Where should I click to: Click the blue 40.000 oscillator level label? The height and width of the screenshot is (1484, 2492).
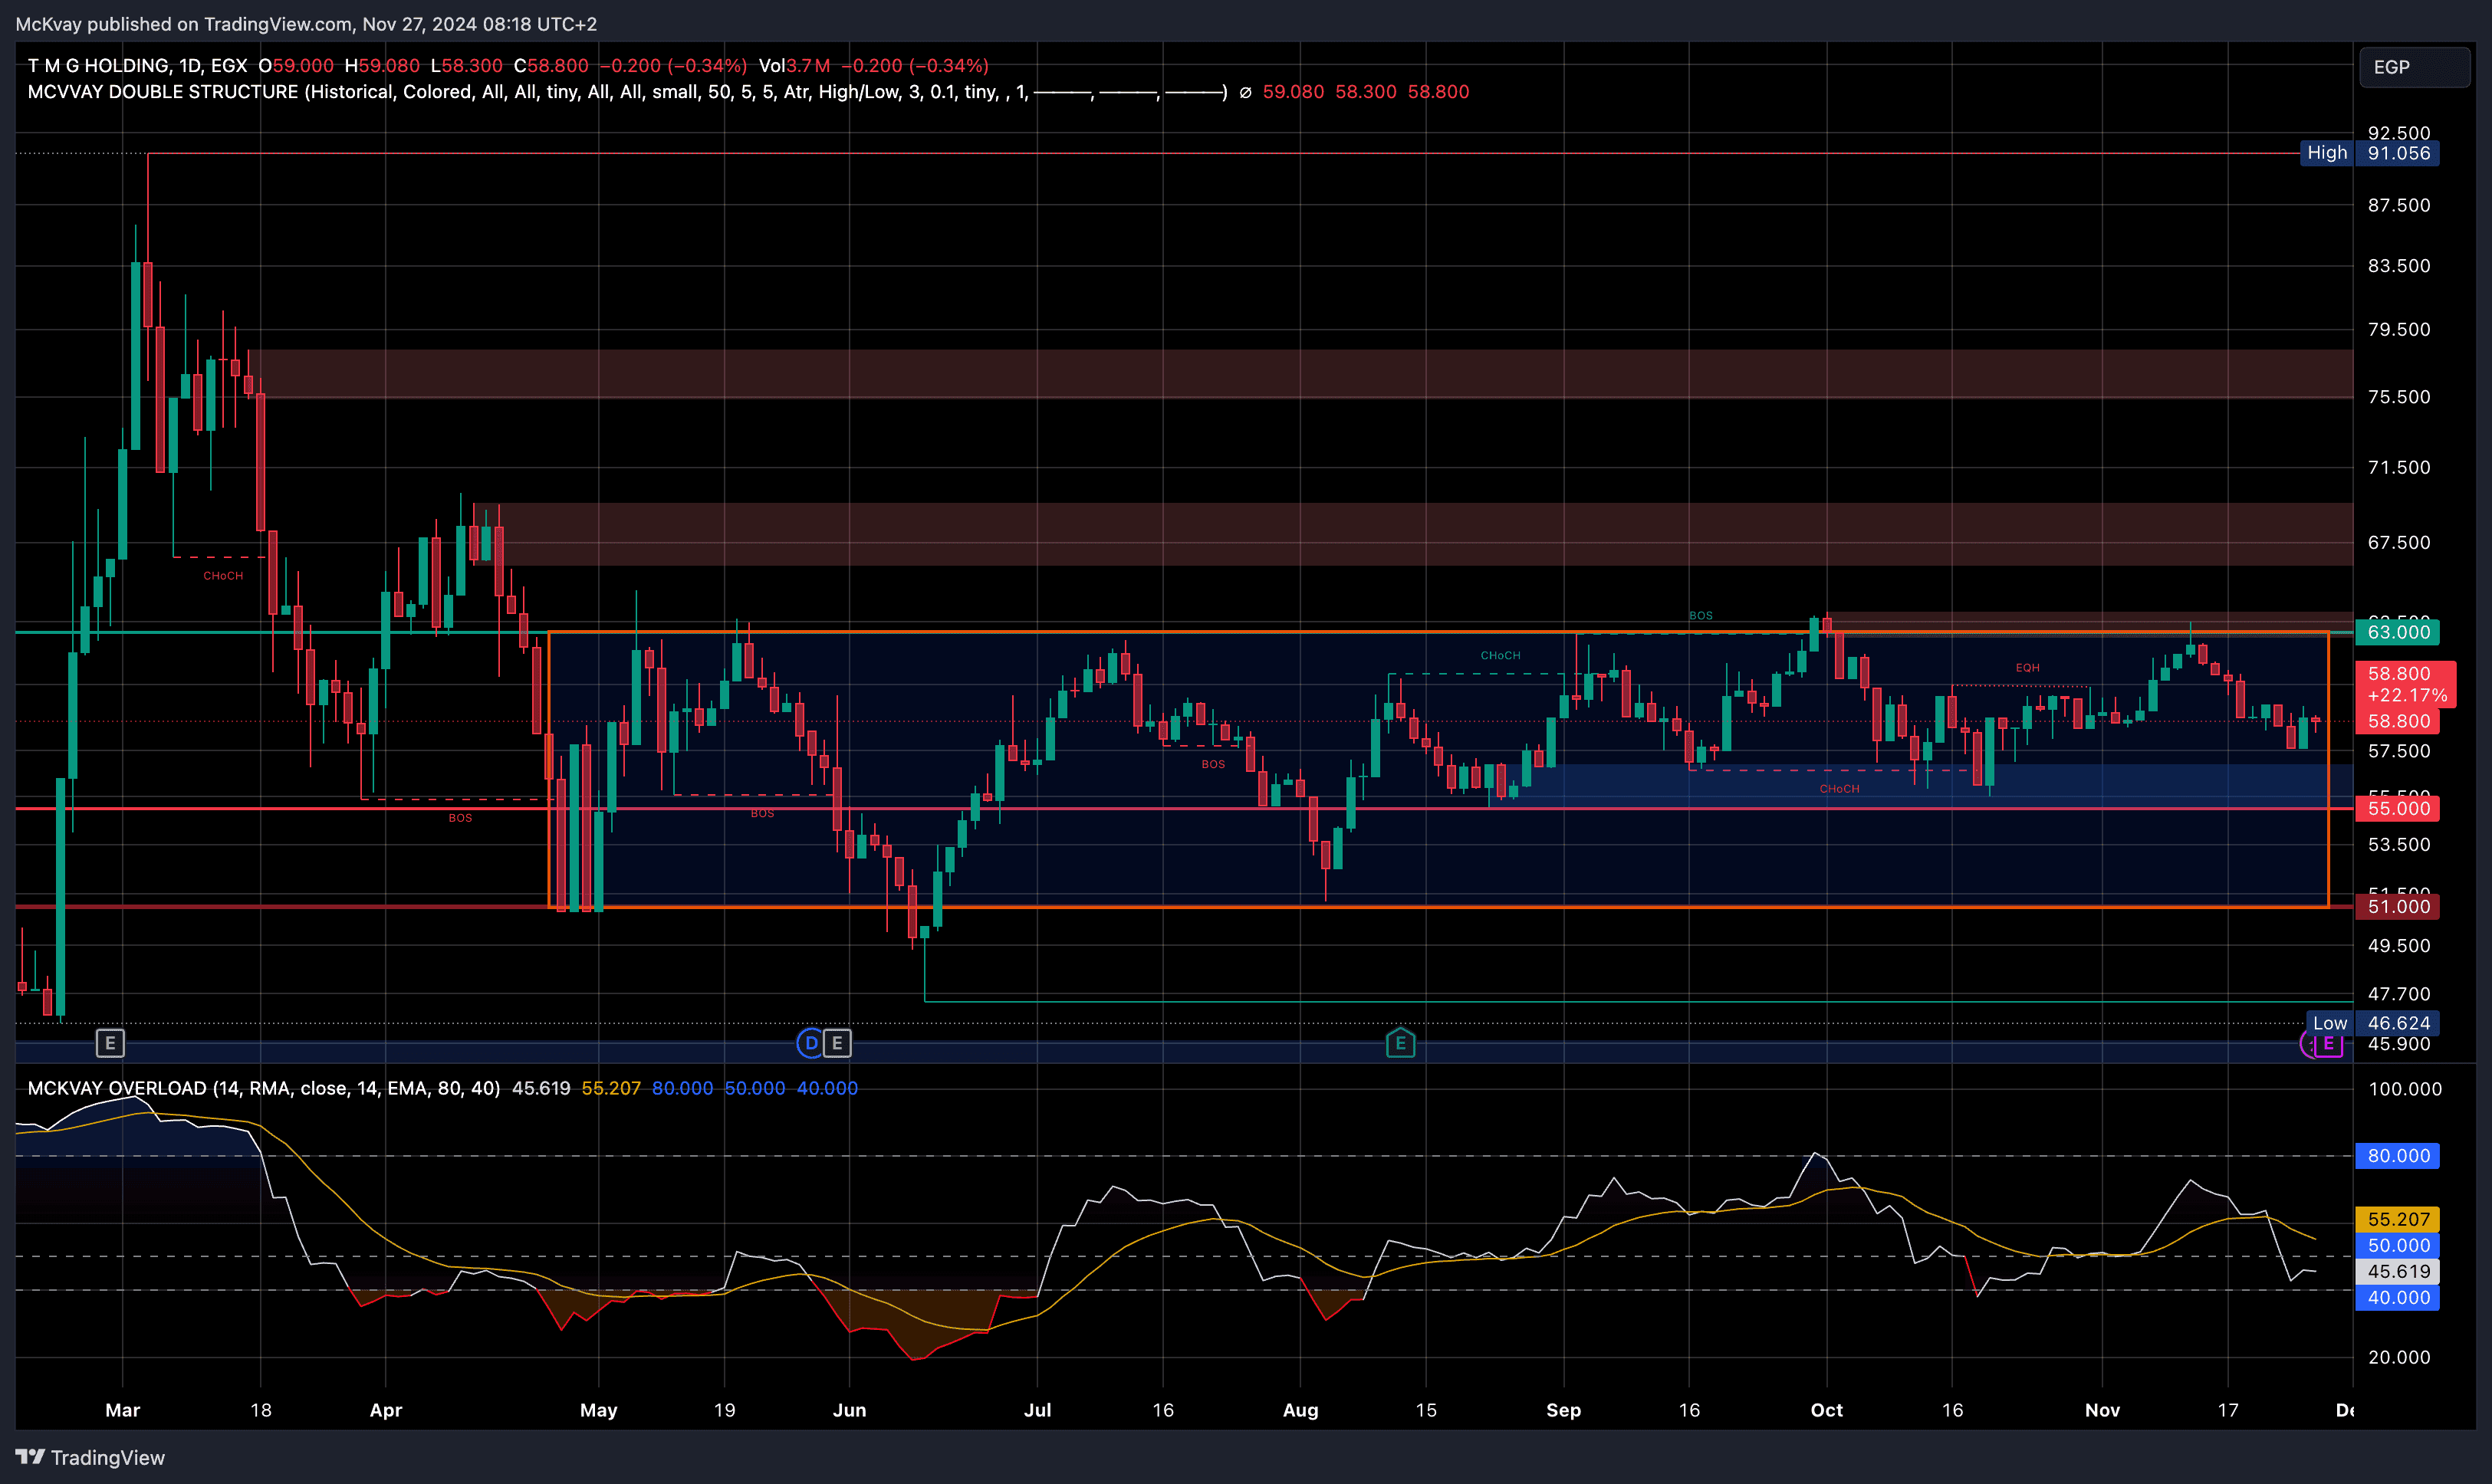click(2397, 1298)
